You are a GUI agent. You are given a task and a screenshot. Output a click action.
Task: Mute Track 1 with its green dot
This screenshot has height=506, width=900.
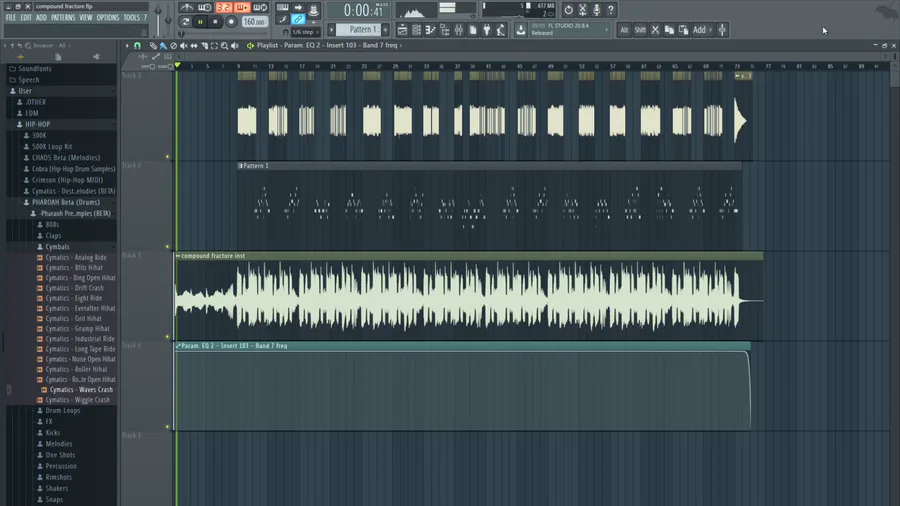(168, 157)
